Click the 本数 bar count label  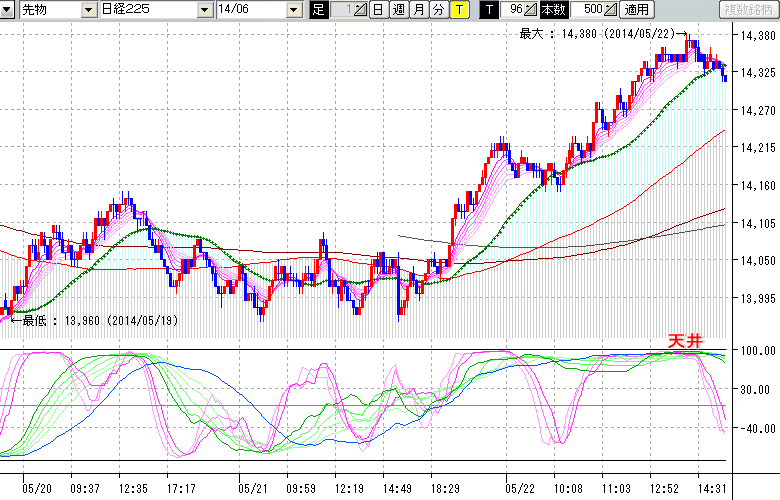552,10
